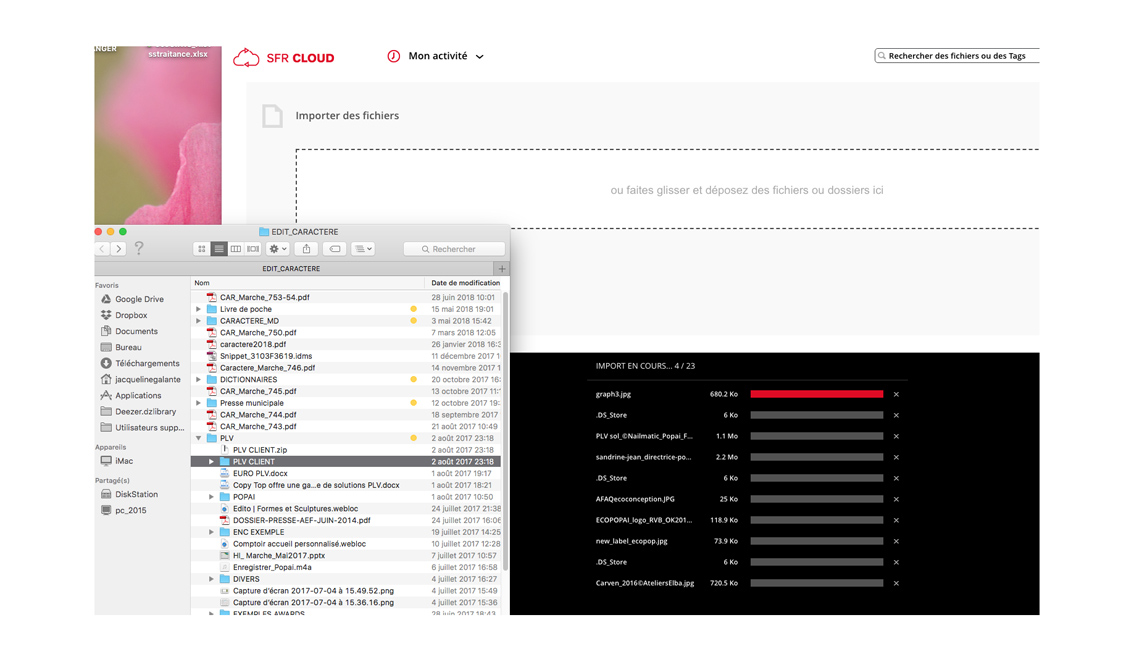Open the Mon activité dropdown
This screenshot has height=662, width=1134.
435,56
